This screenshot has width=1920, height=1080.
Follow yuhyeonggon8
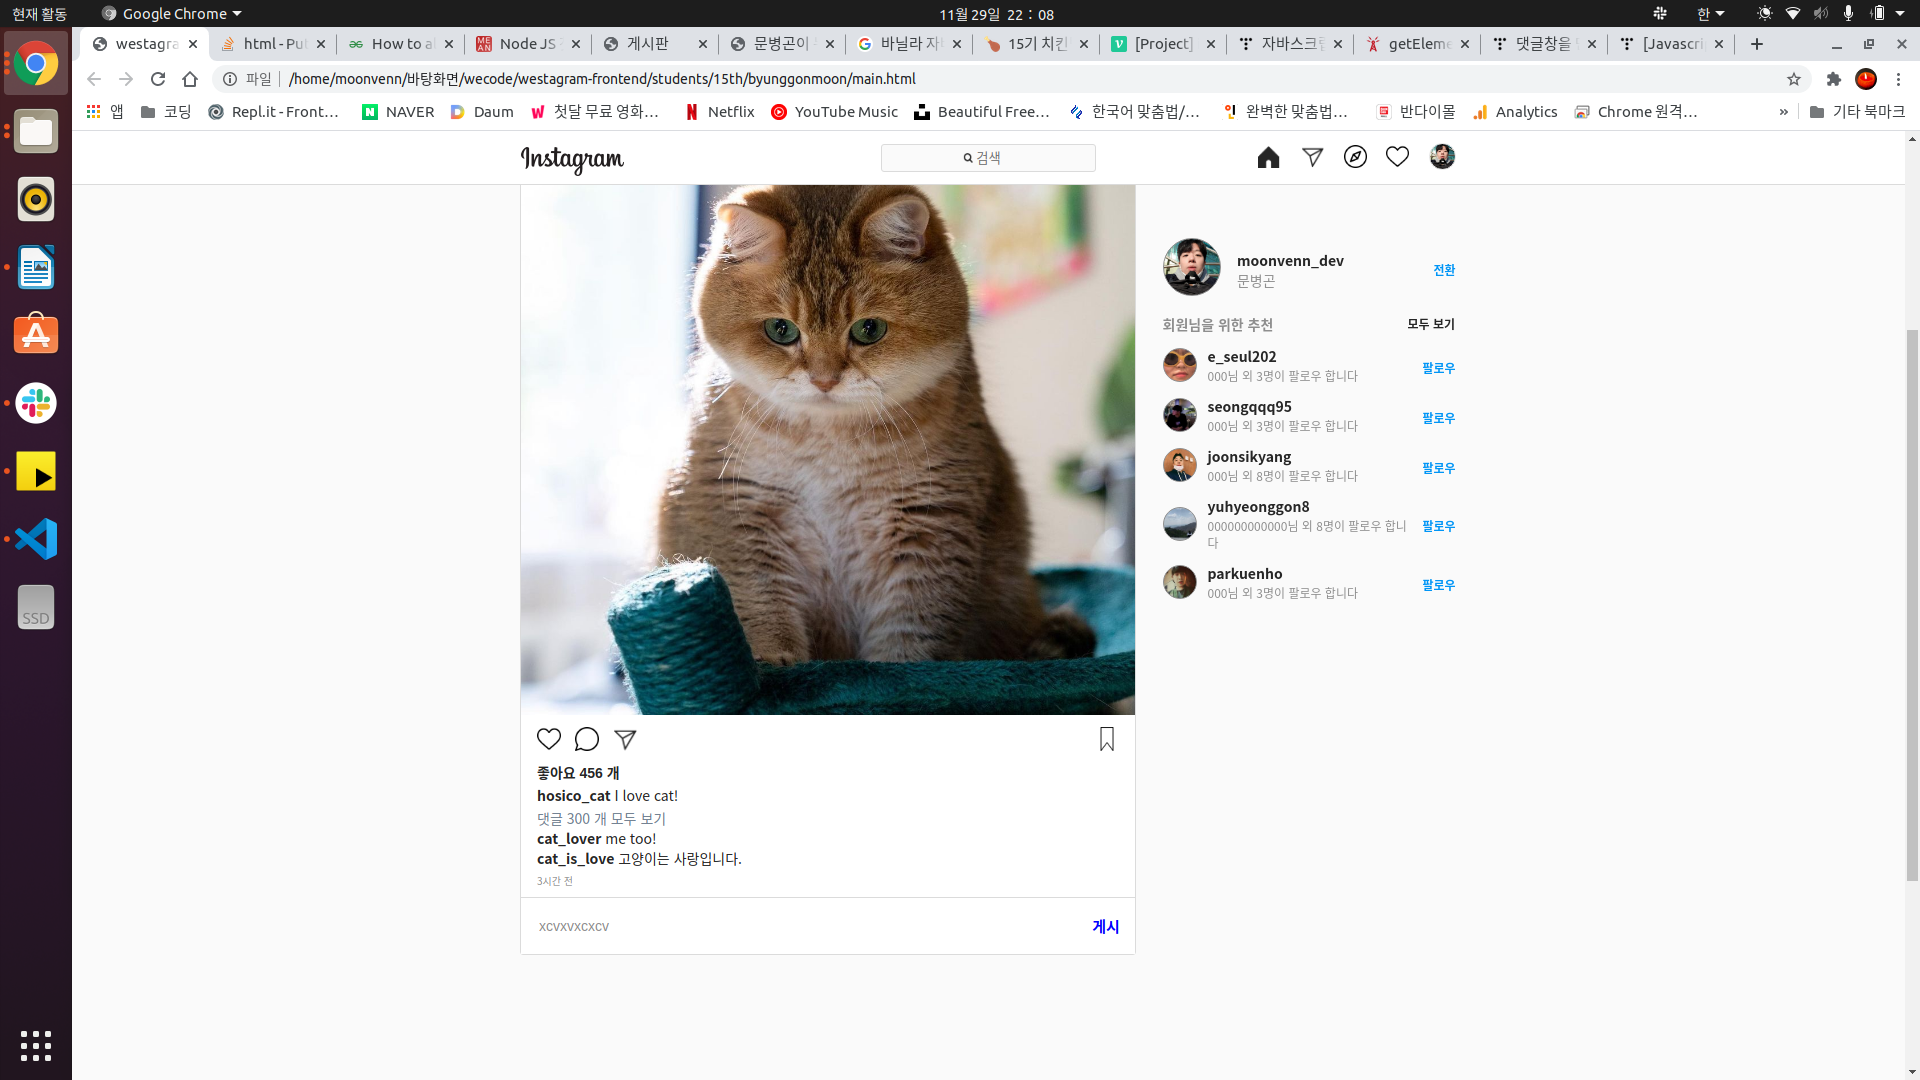tap(1438, 526)
